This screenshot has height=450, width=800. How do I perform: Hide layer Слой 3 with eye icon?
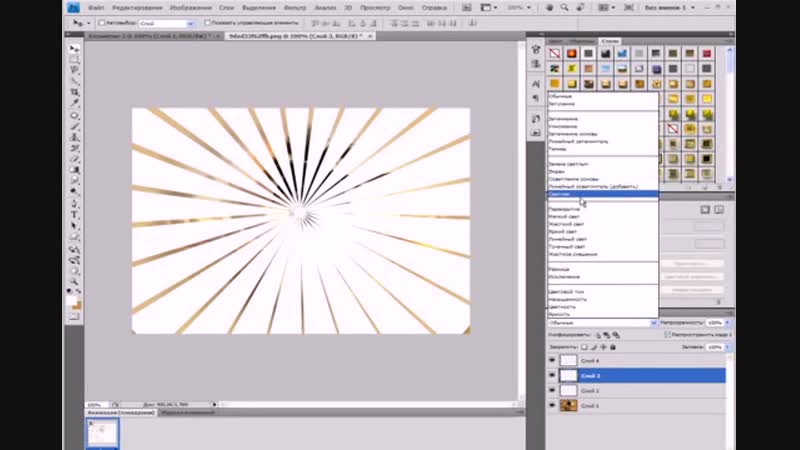[x=552, y=376]
